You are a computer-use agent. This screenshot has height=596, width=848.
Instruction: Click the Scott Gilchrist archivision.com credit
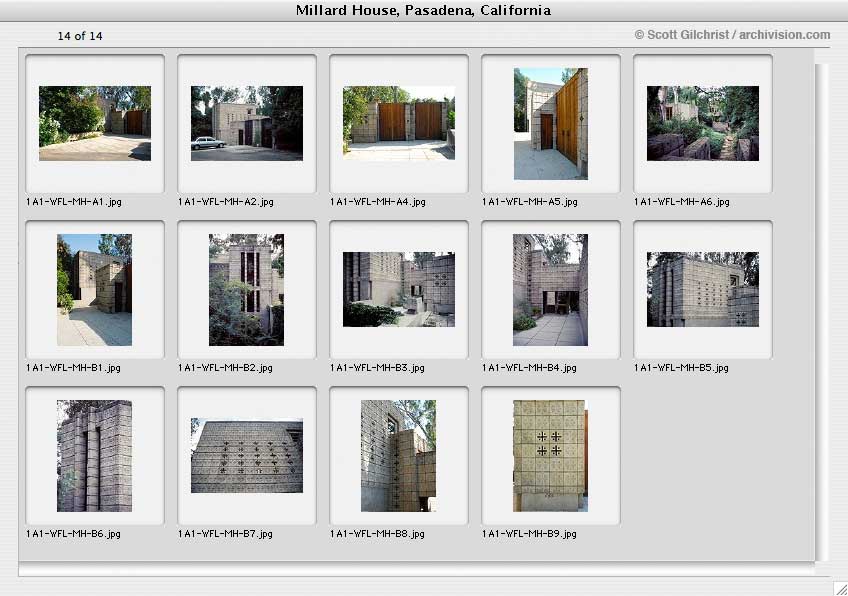point(732,35)
